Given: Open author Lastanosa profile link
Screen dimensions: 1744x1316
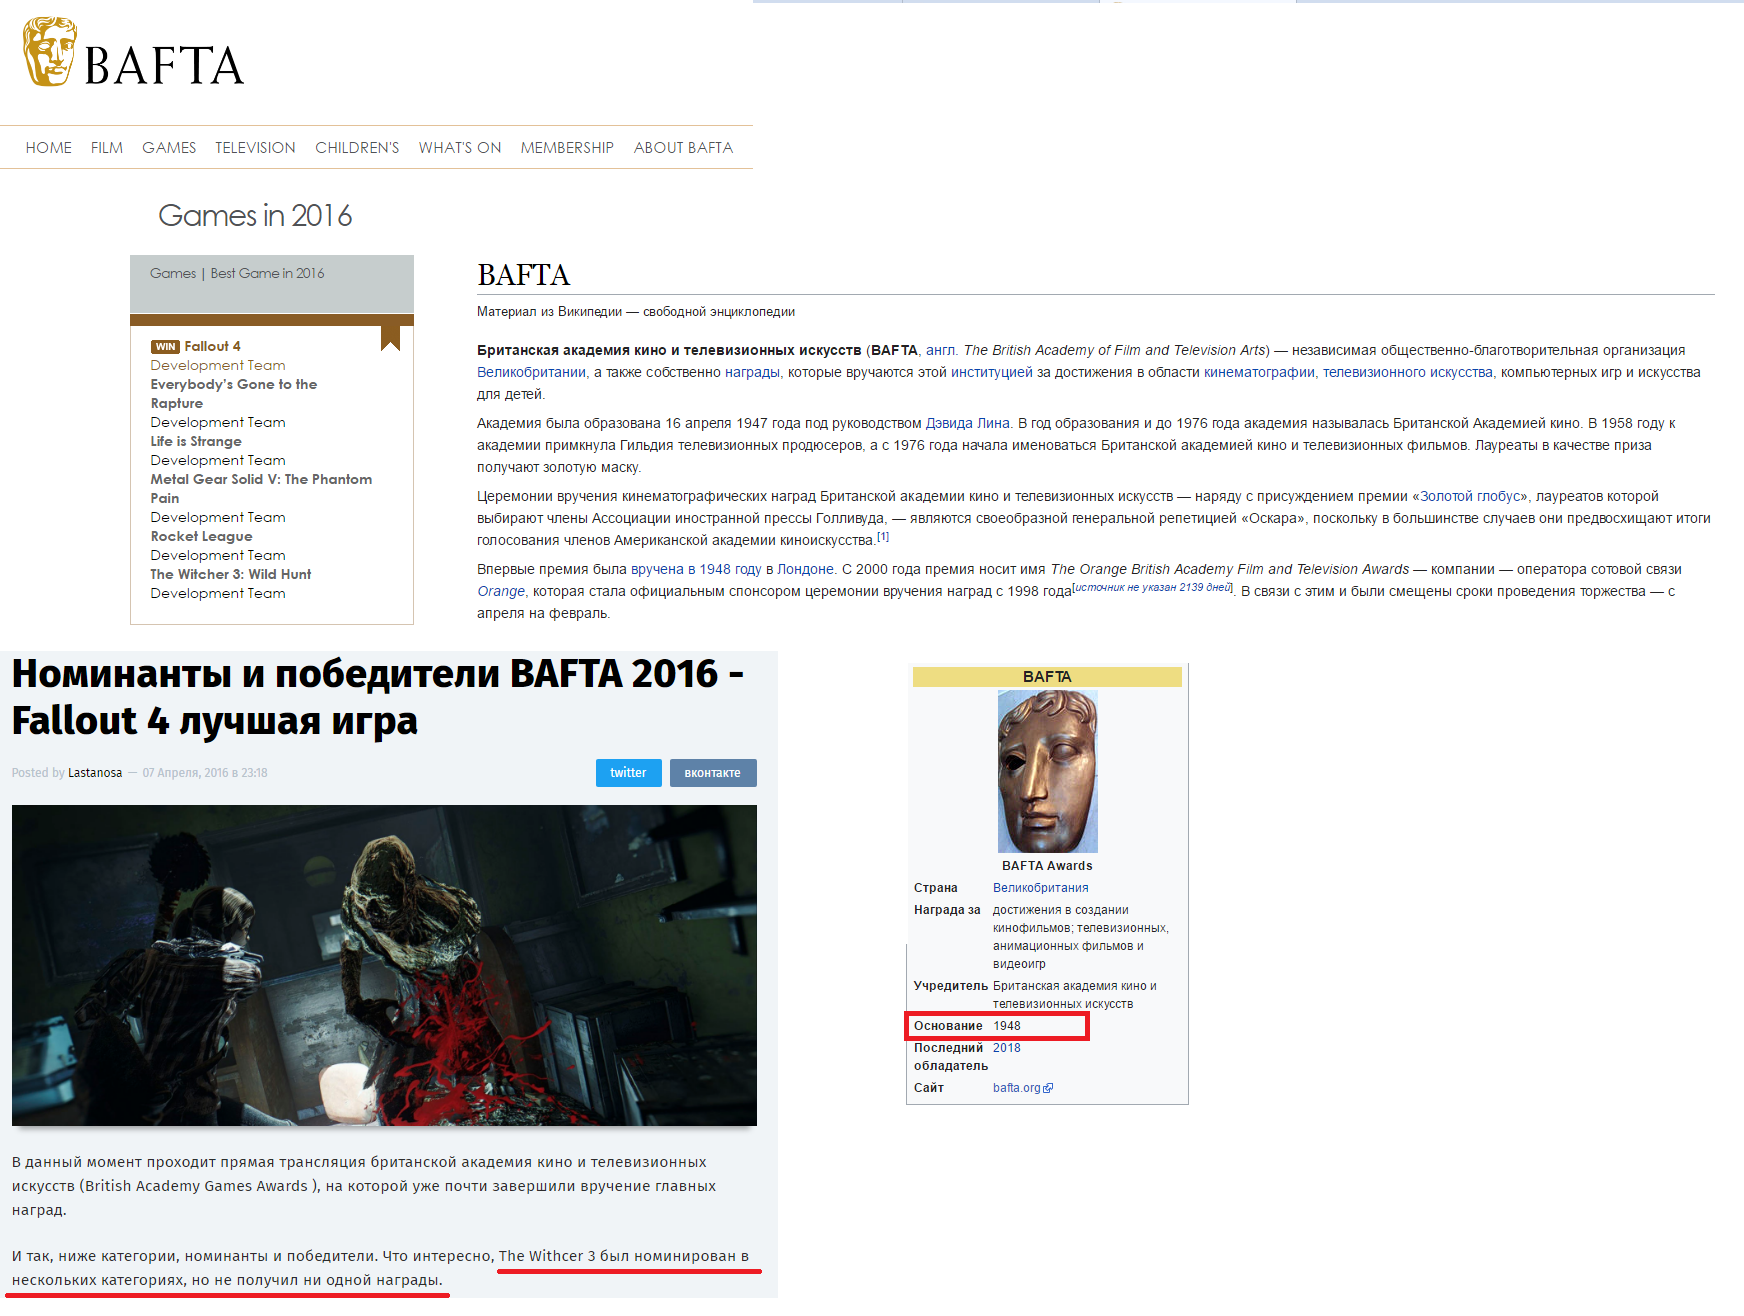Looking at the screenshot, I should 95,773.
